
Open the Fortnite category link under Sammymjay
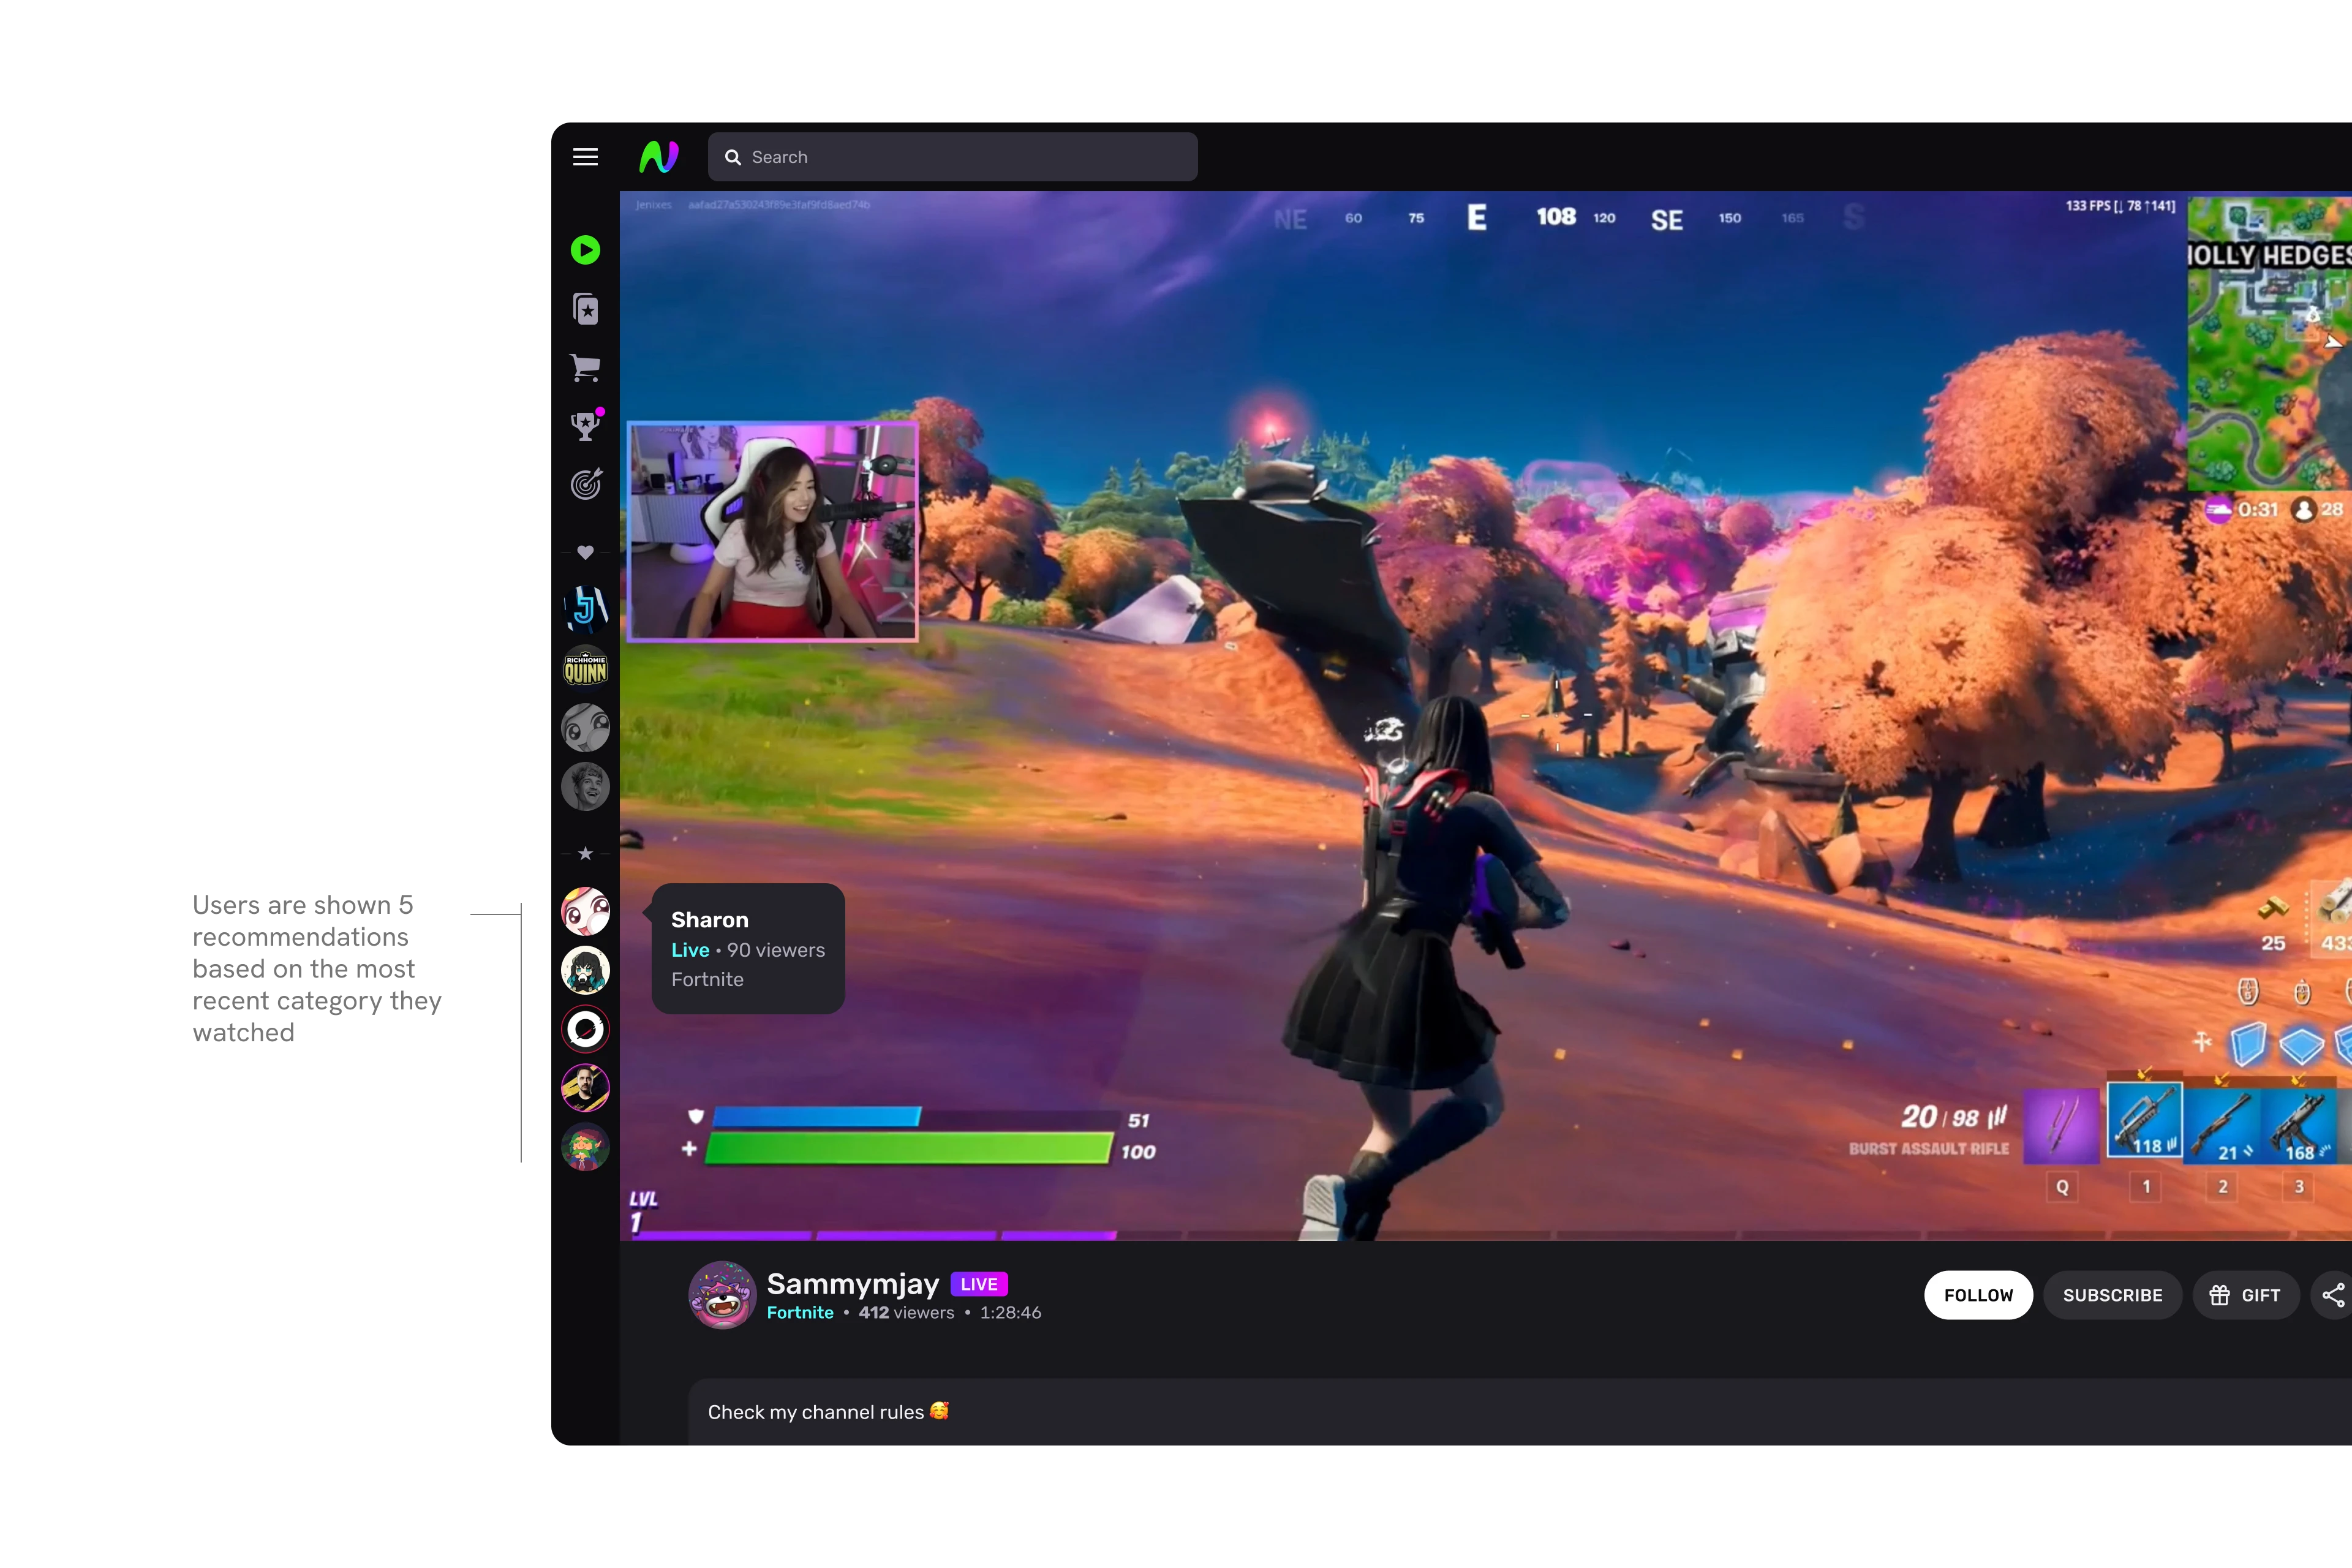coord(800,1313)
